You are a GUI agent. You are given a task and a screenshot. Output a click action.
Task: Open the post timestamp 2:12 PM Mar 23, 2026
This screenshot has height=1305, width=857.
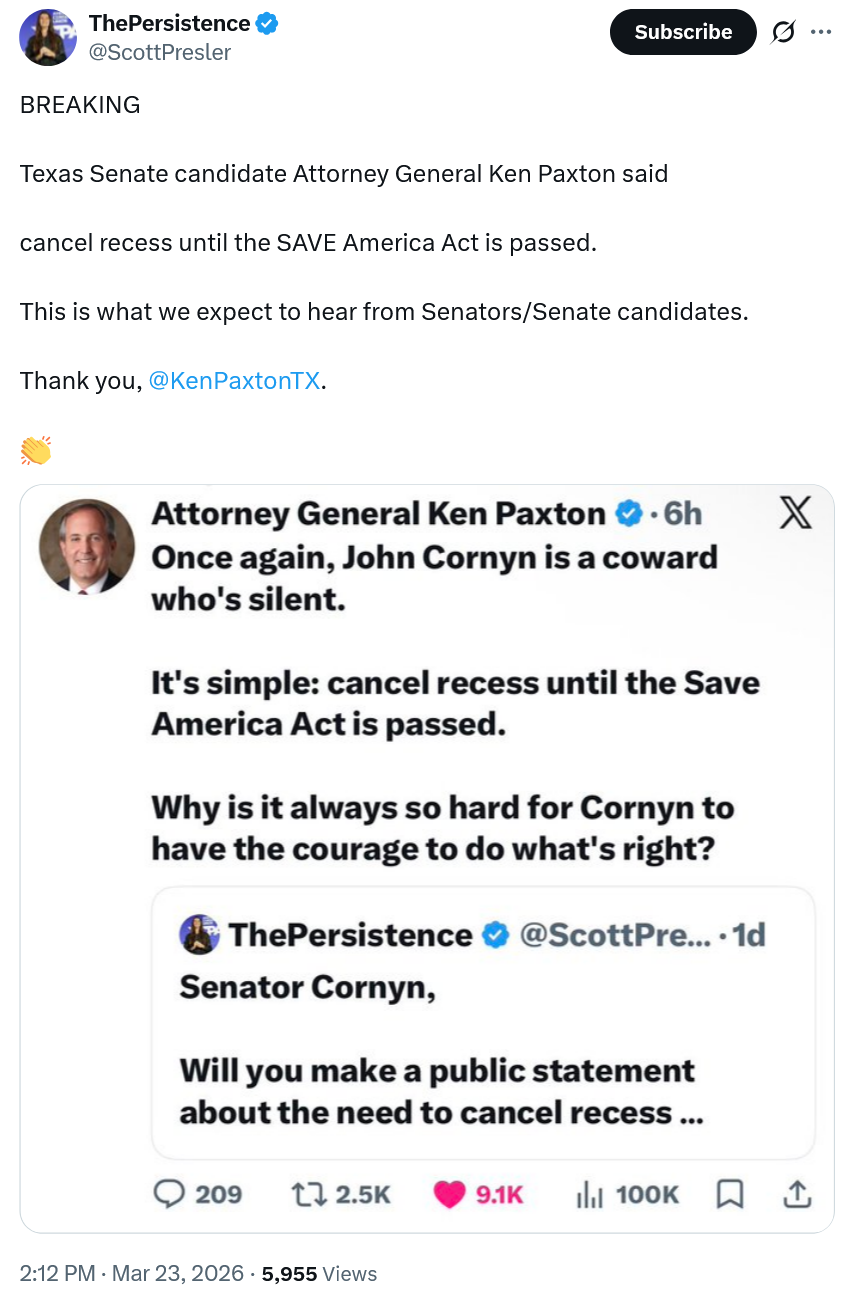pos(132,1273)
